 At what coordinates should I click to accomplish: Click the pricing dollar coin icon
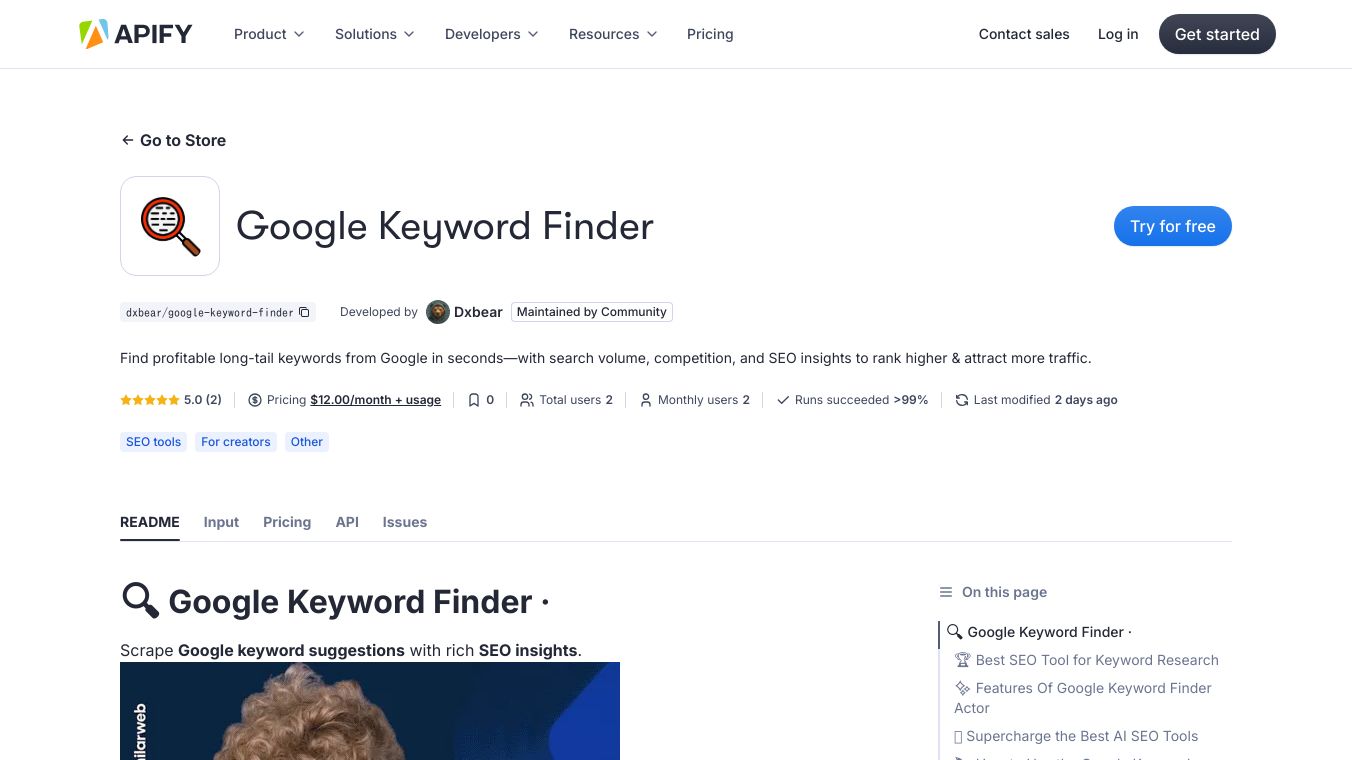[x=255, y=400]
